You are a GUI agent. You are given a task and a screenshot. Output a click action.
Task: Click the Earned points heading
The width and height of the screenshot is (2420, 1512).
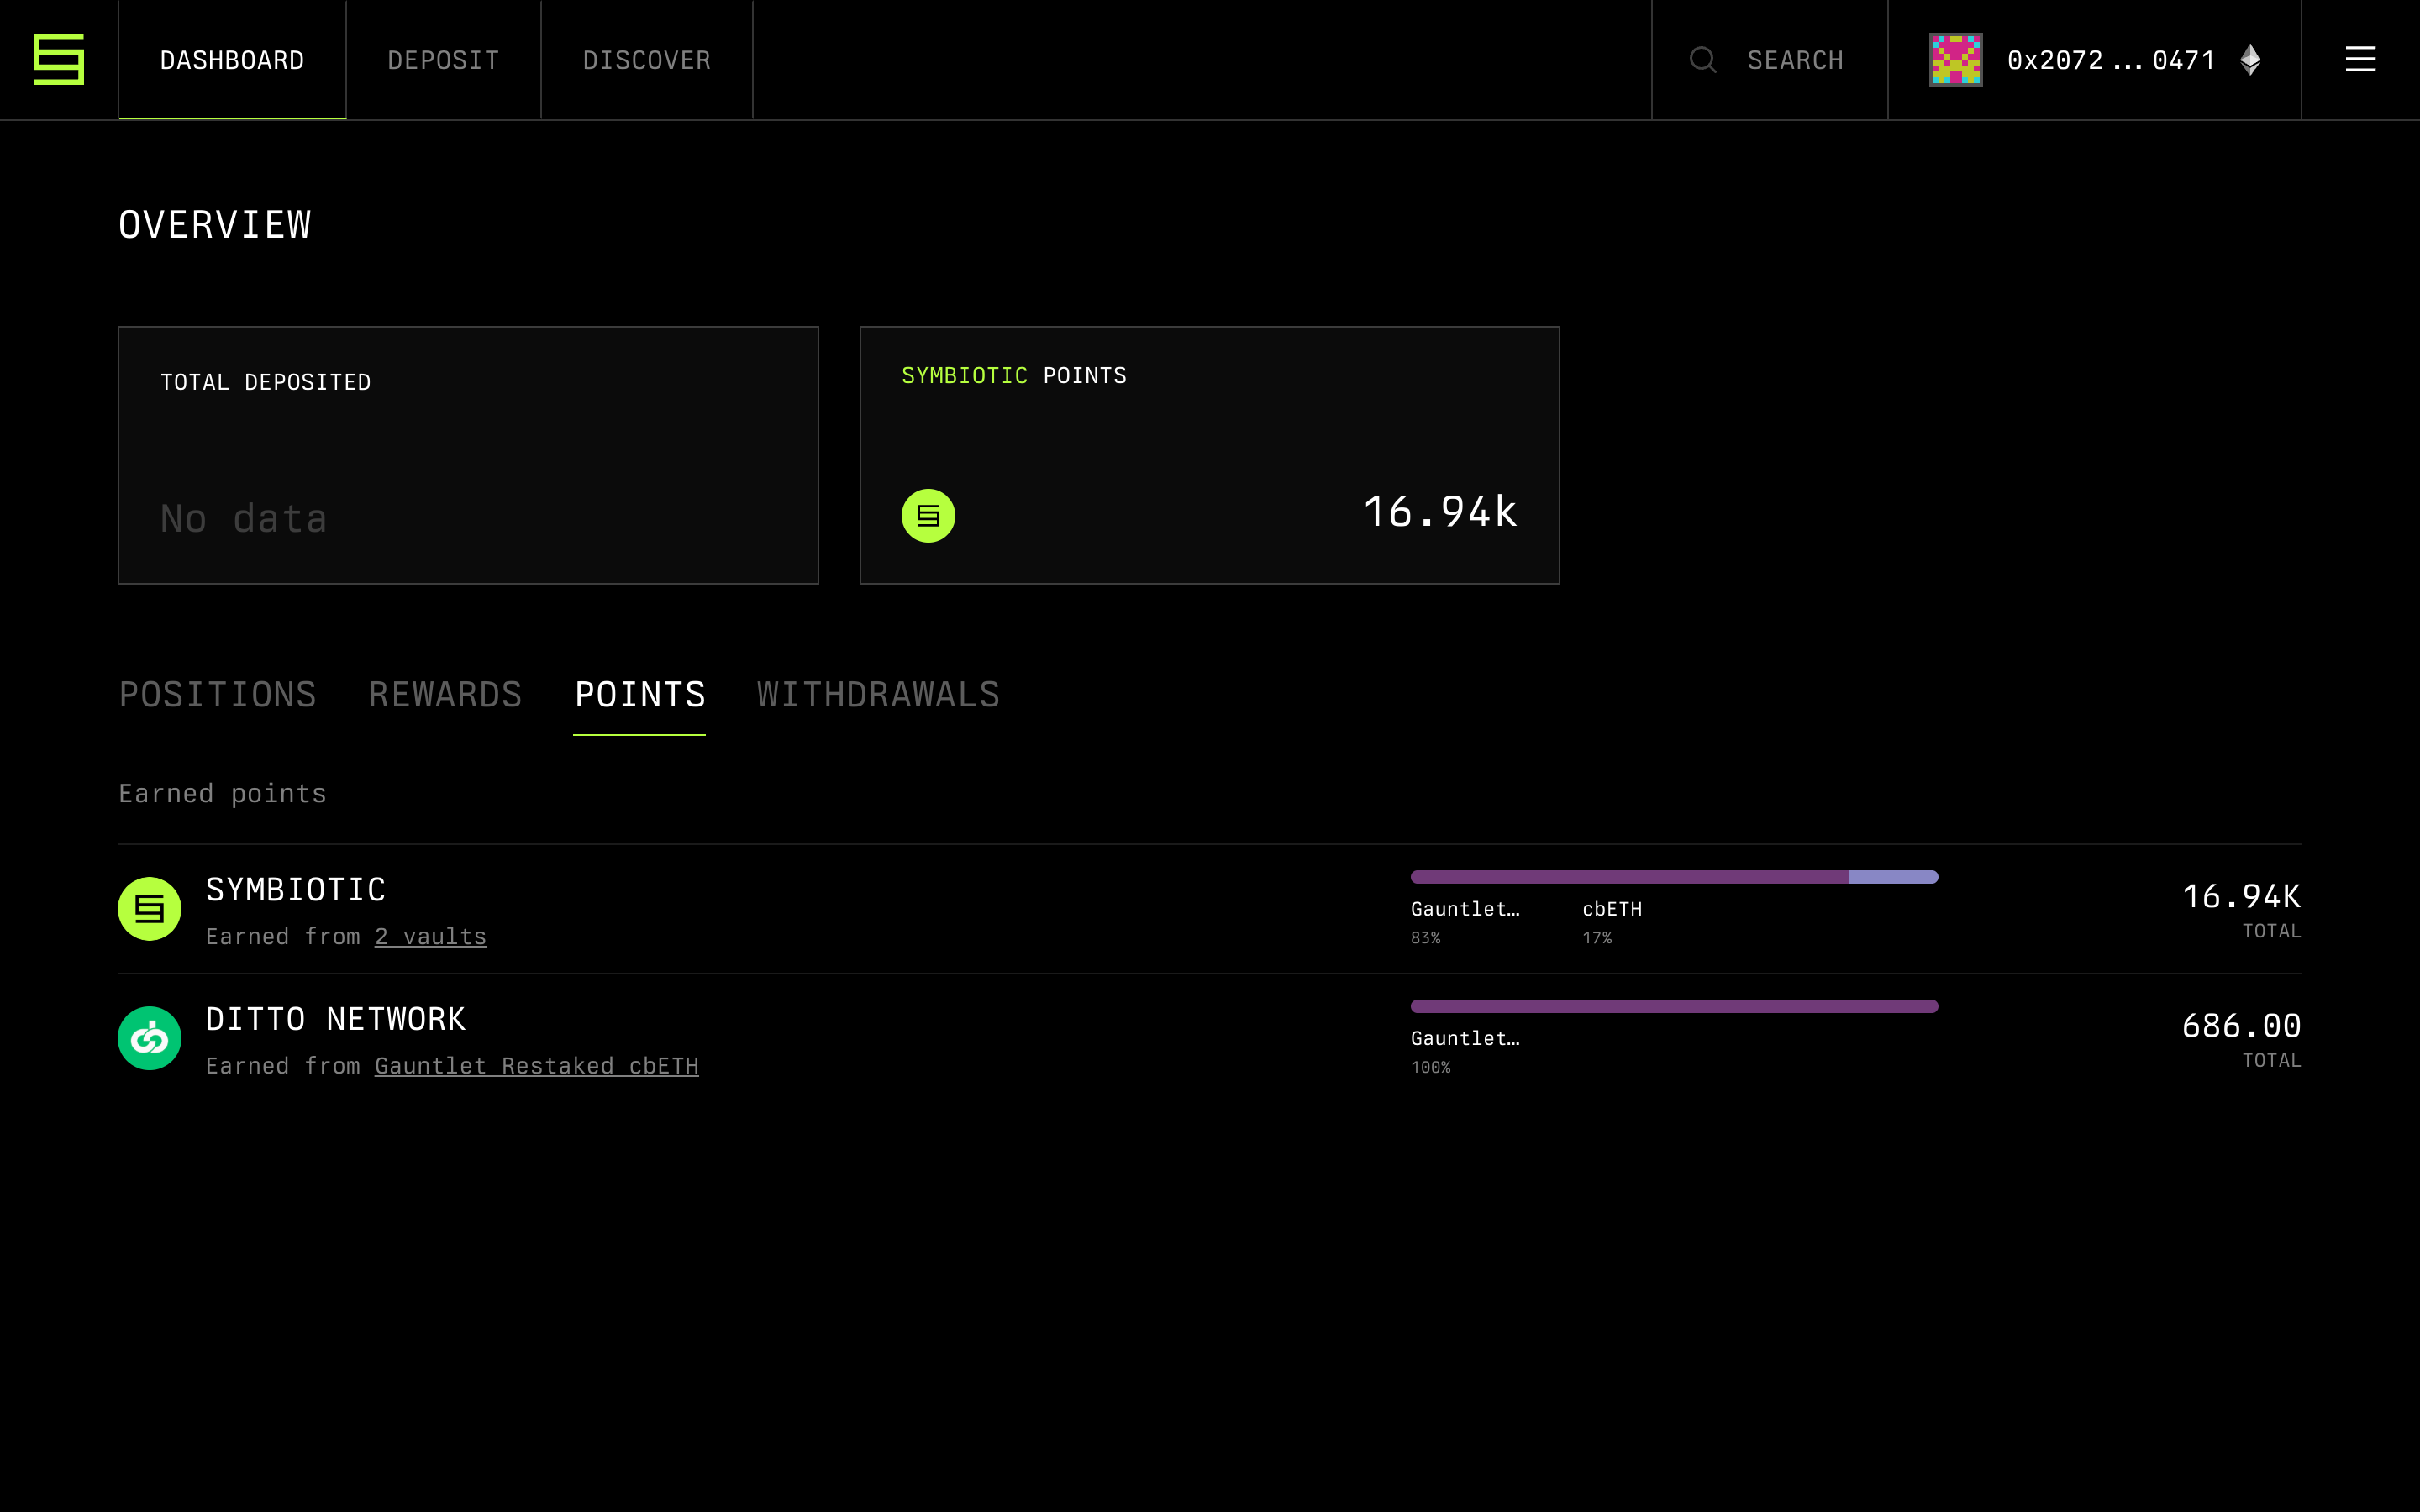(222, 794)
